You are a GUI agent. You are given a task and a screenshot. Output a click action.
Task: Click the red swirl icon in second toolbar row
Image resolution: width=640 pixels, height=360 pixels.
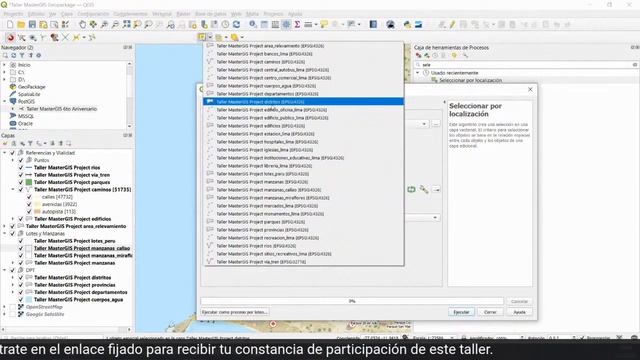[10, 38]
